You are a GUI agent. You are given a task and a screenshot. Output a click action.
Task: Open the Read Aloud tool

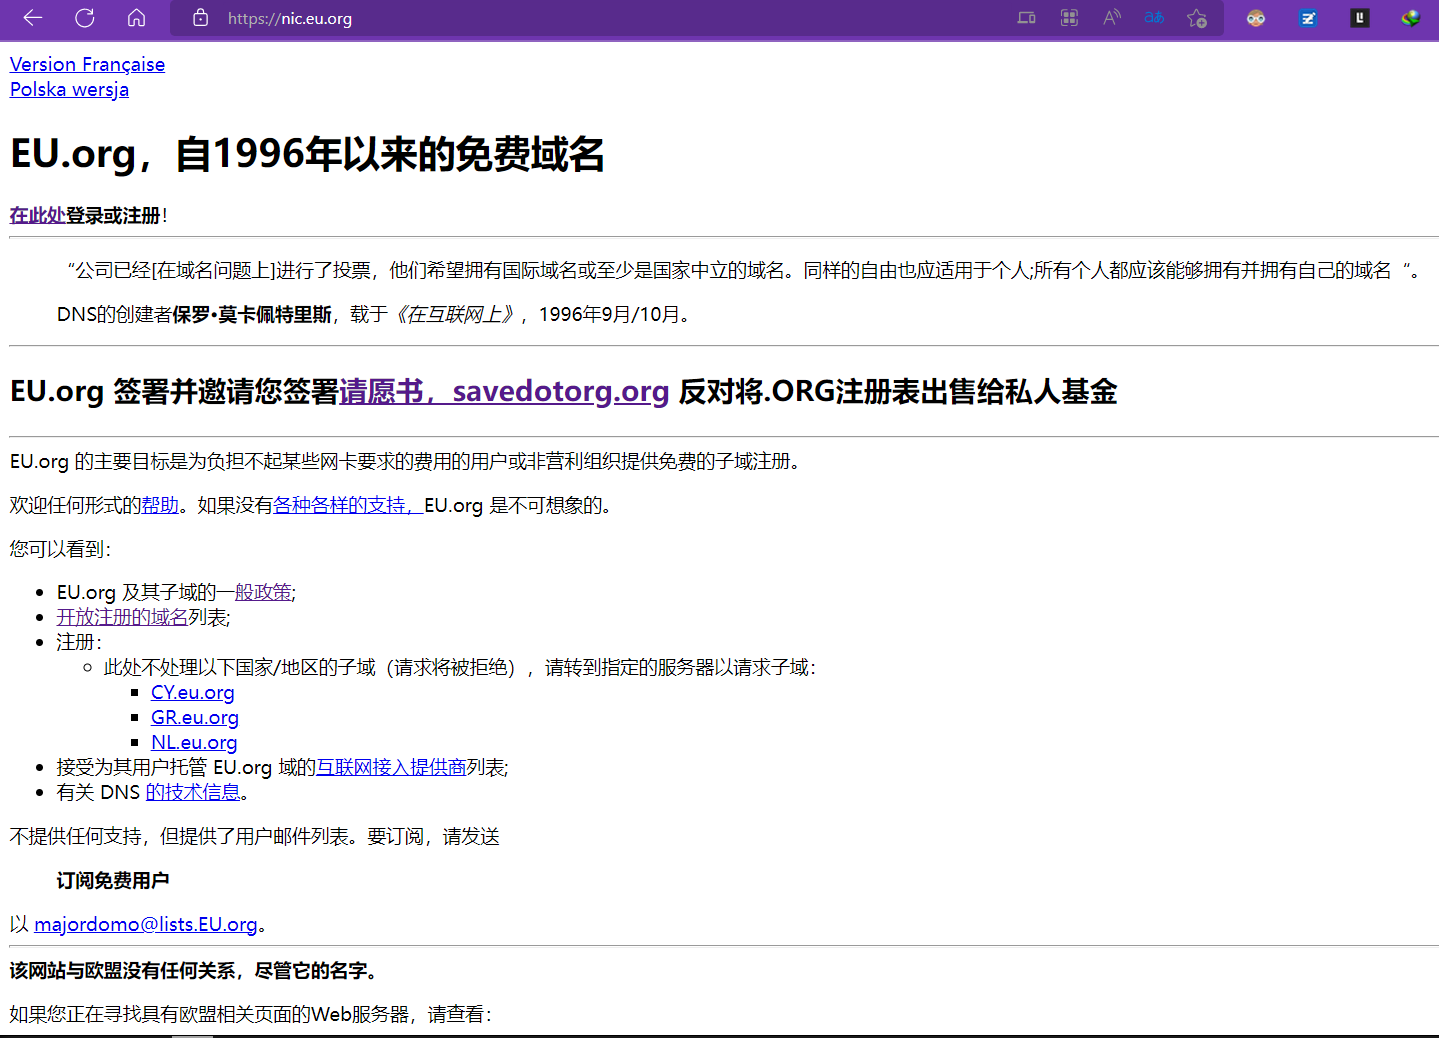1112,18
